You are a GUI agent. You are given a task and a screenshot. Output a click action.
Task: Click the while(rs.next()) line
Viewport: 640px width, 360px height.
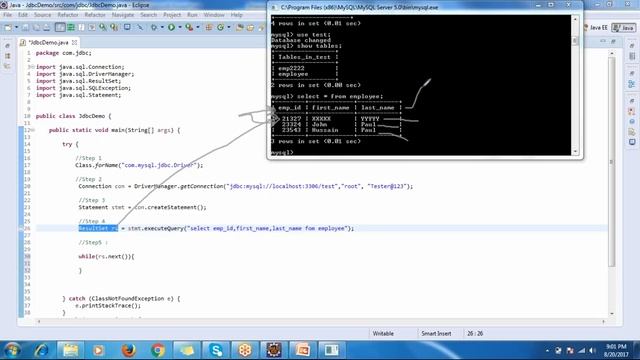tap(106, 257)
